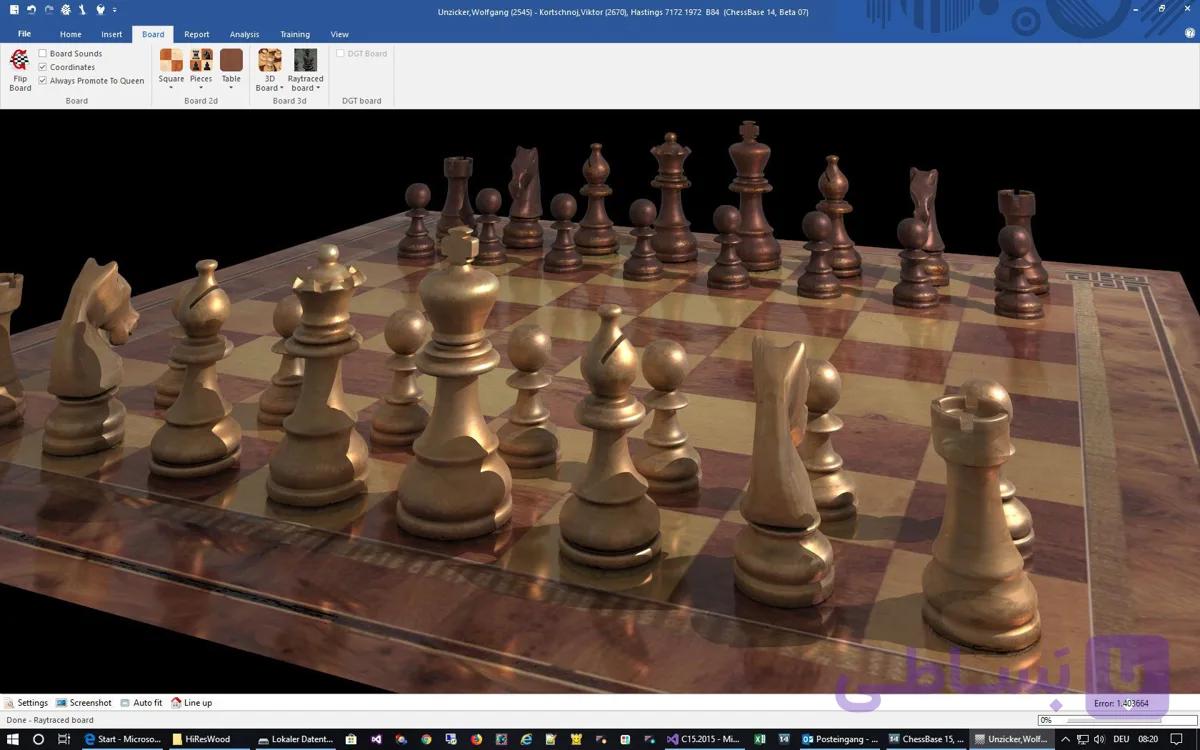Switch to the 3D Board view icon
This screenshot has width=1200, height=750.
[269, 60]
